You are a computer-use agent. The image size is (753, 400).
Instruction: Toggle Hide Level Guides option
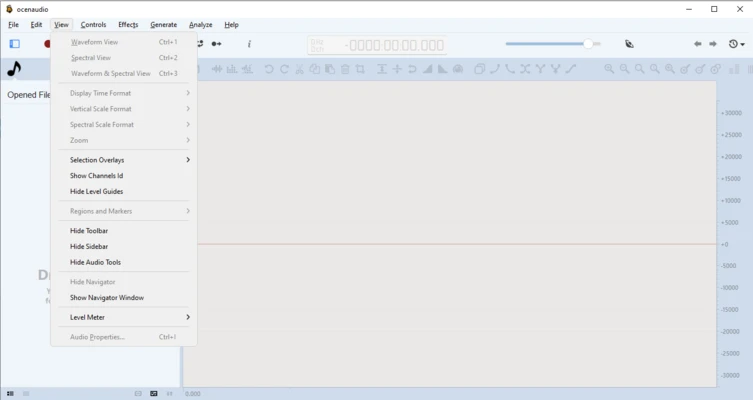pos(124,192)
